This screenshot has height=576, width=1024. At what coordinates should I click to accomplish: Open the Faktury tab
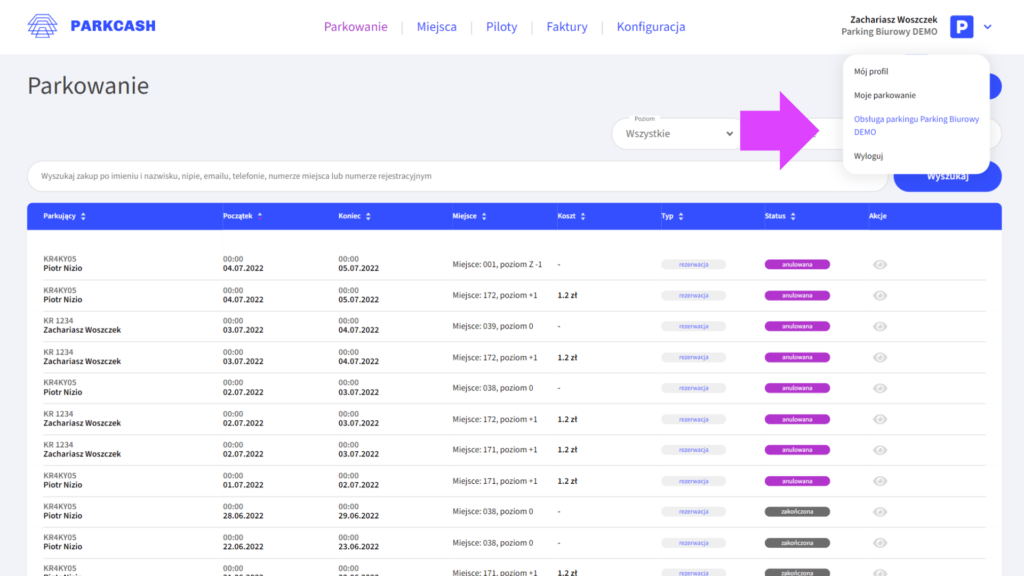(567, 27)
